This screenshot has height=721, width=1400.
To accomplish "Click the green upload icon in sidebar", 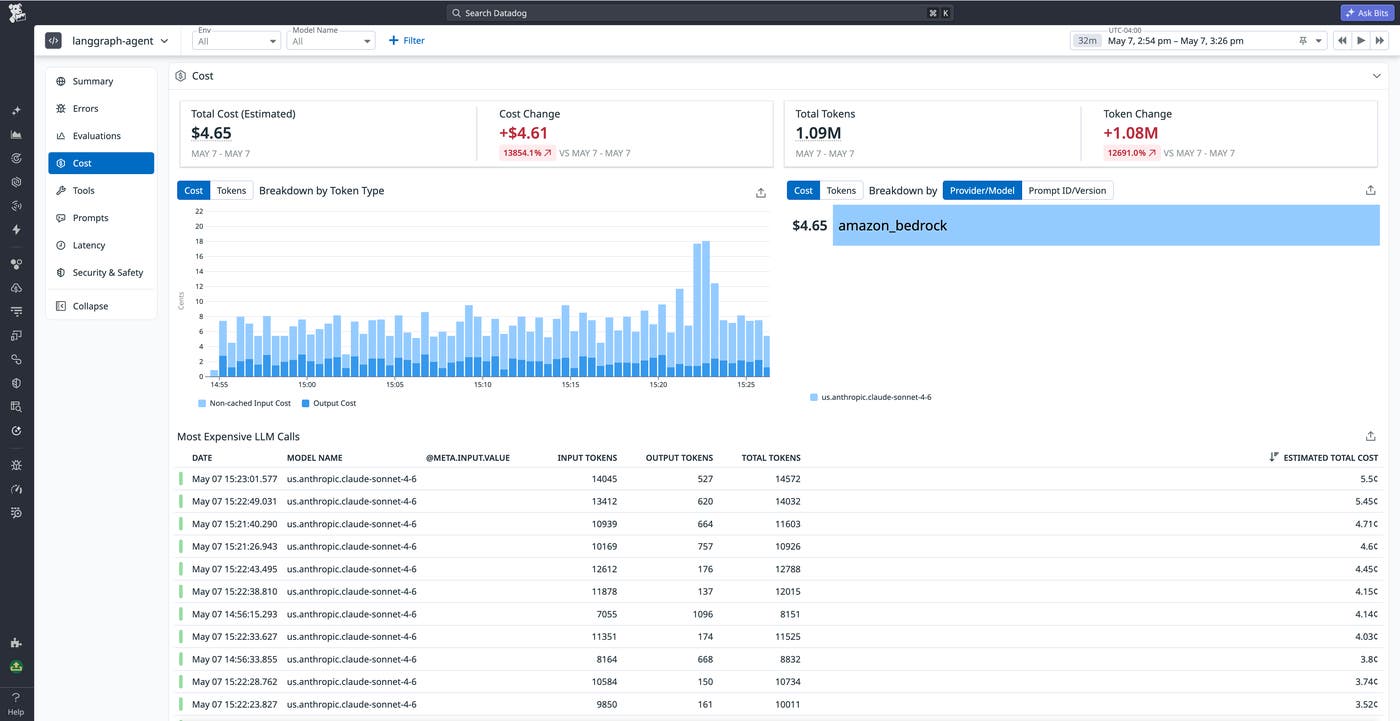I will [16, 667].
